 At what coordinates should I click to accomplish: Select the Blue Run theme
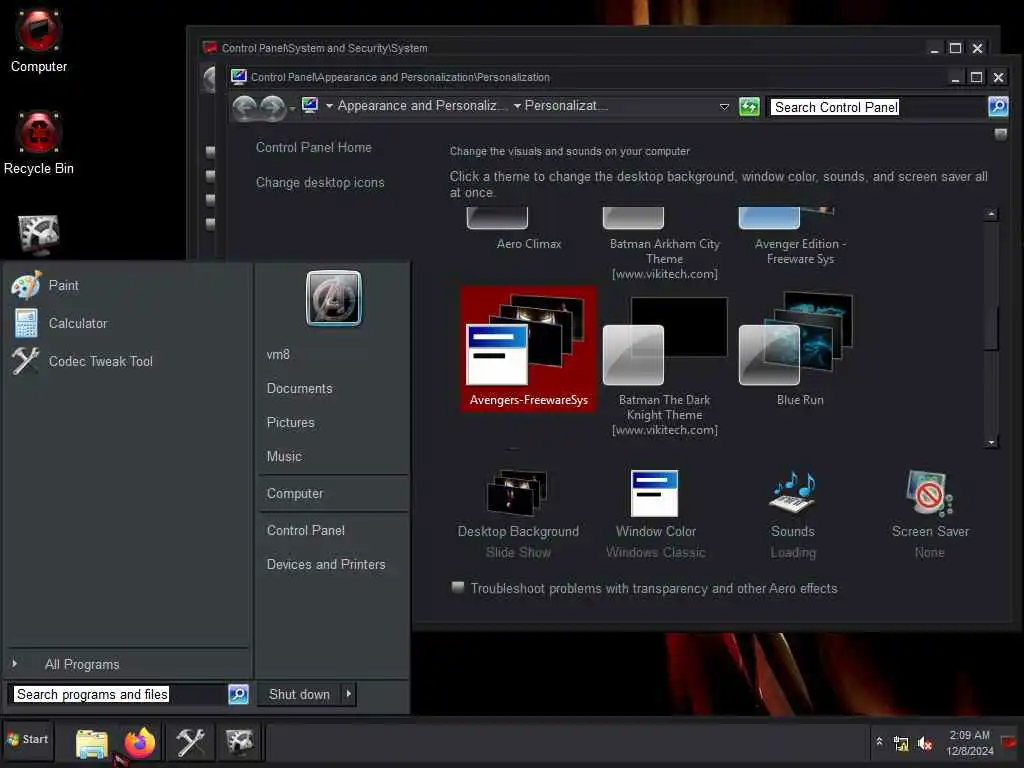point(799,349)
